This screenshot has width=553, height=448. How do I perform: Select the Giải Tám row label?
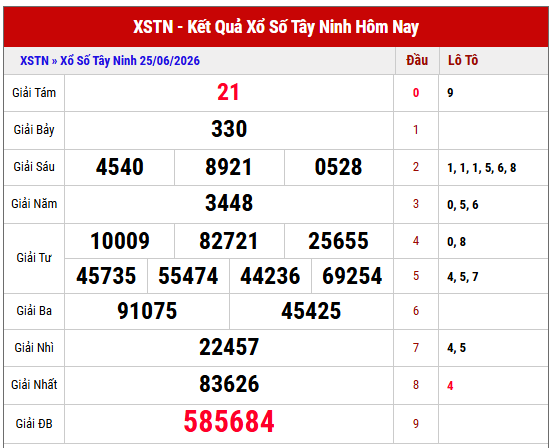[34, 93]
